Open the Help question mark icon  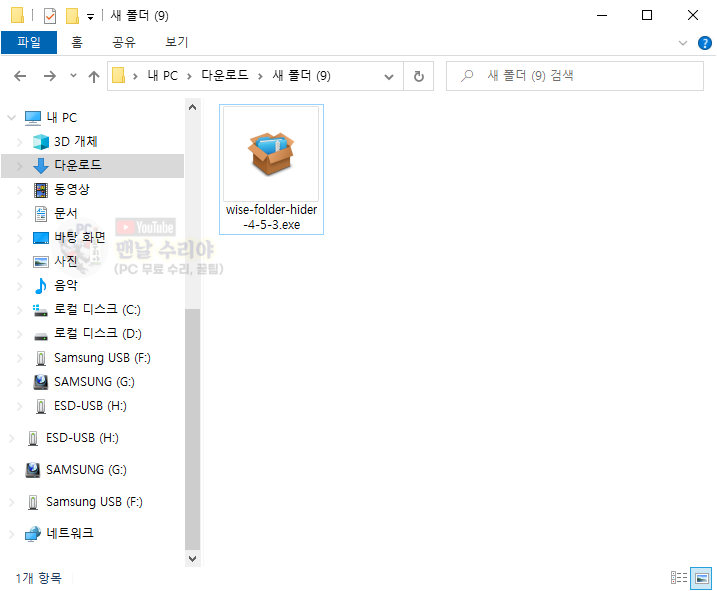point(705,43)
